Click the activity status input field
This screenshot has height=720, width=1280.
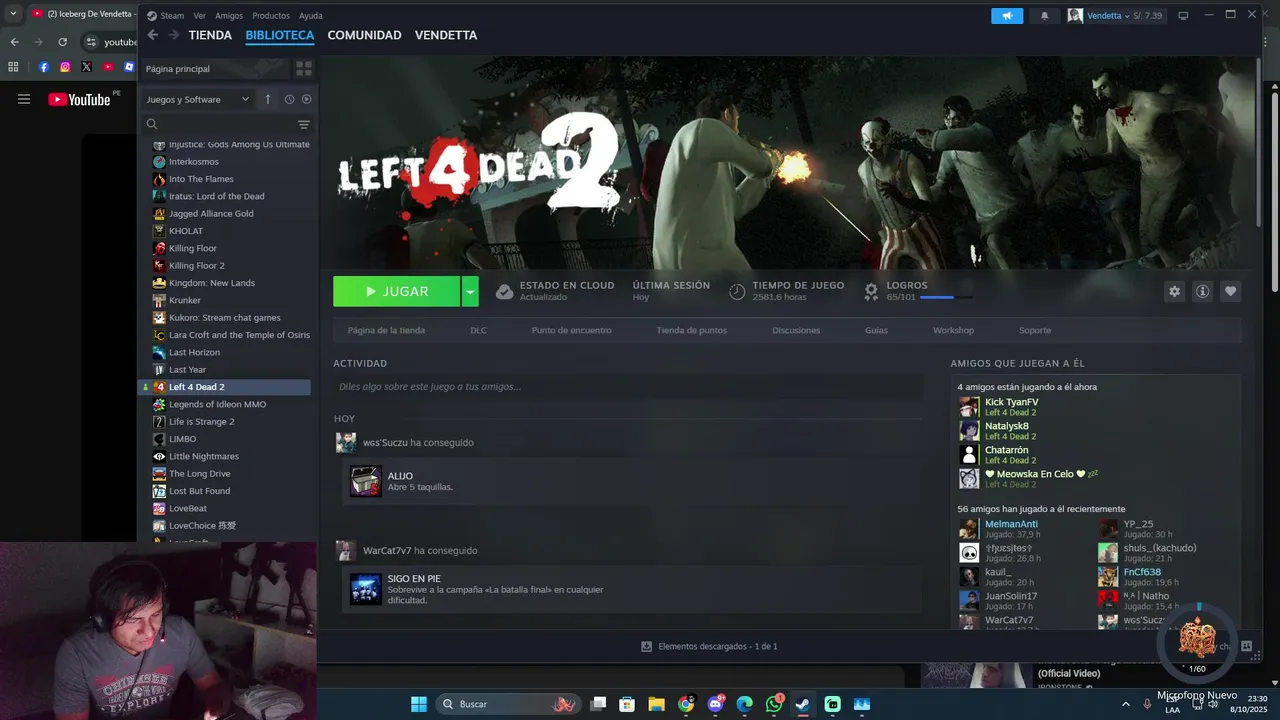coord(628,386)
